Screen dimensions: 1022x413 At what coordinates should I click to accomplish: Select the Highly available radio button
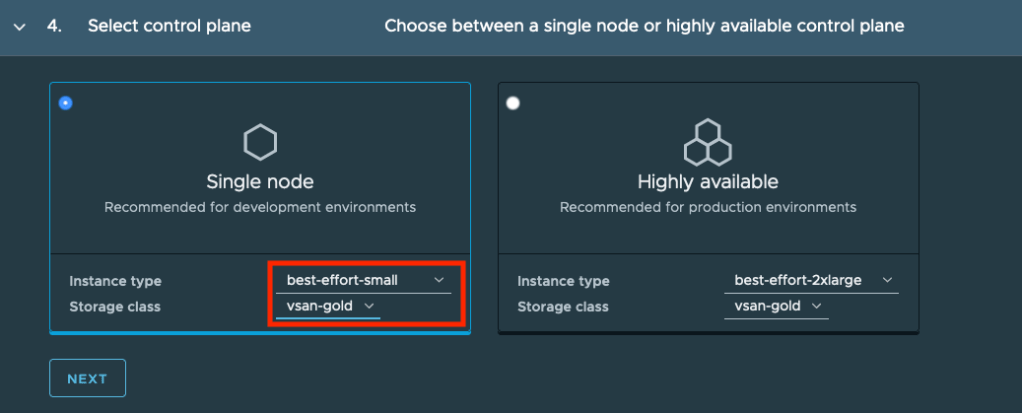pos(513,103)
